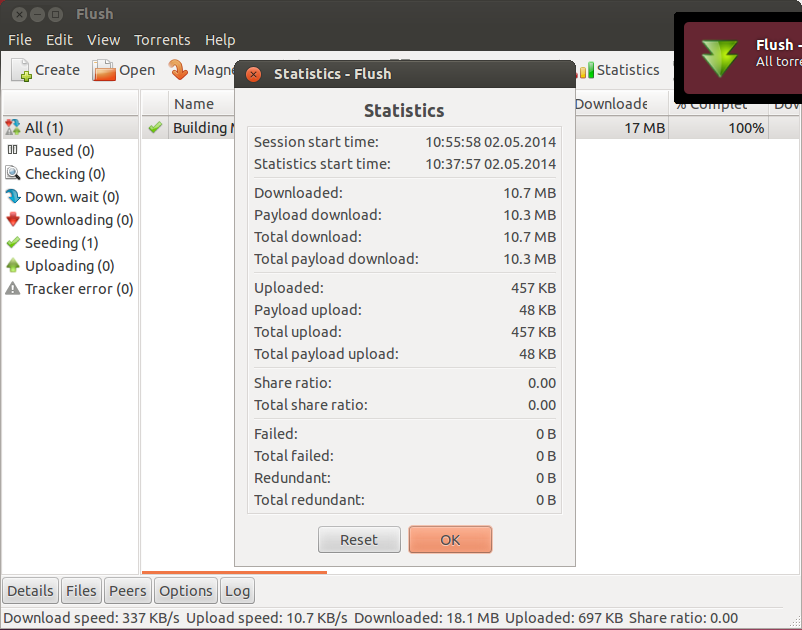The image size is (802, 630).
Task: Click the Magnet link toolbar icon
Action: [x=179, y=70]
